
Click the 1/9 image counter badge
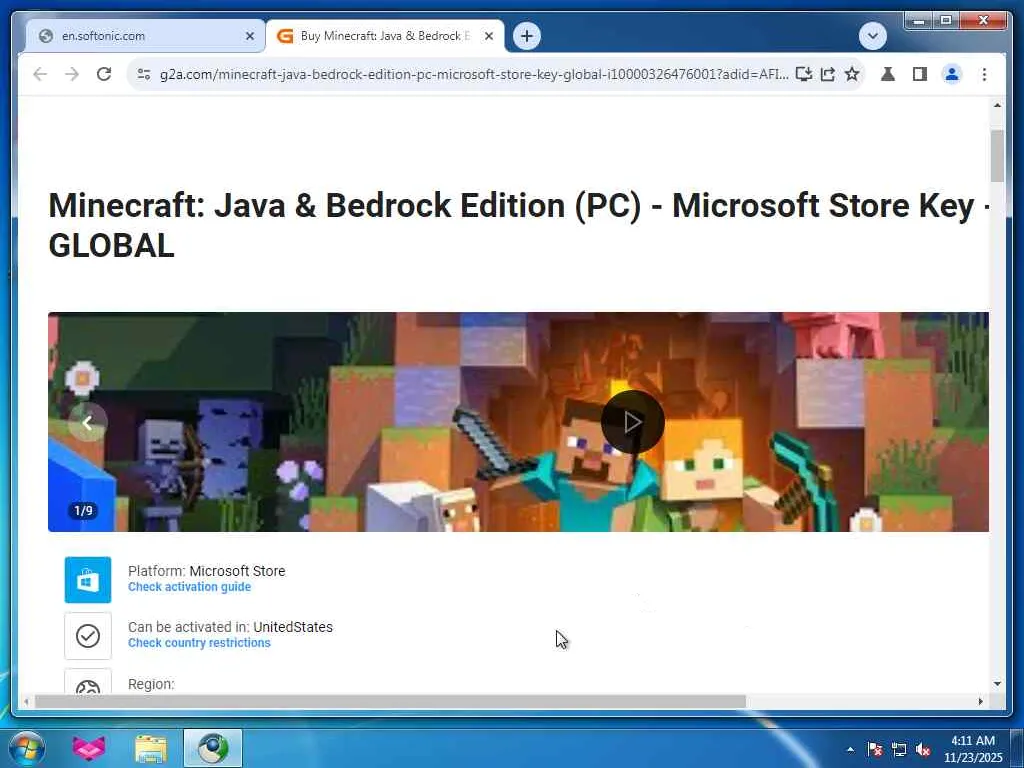coord(83,511)
